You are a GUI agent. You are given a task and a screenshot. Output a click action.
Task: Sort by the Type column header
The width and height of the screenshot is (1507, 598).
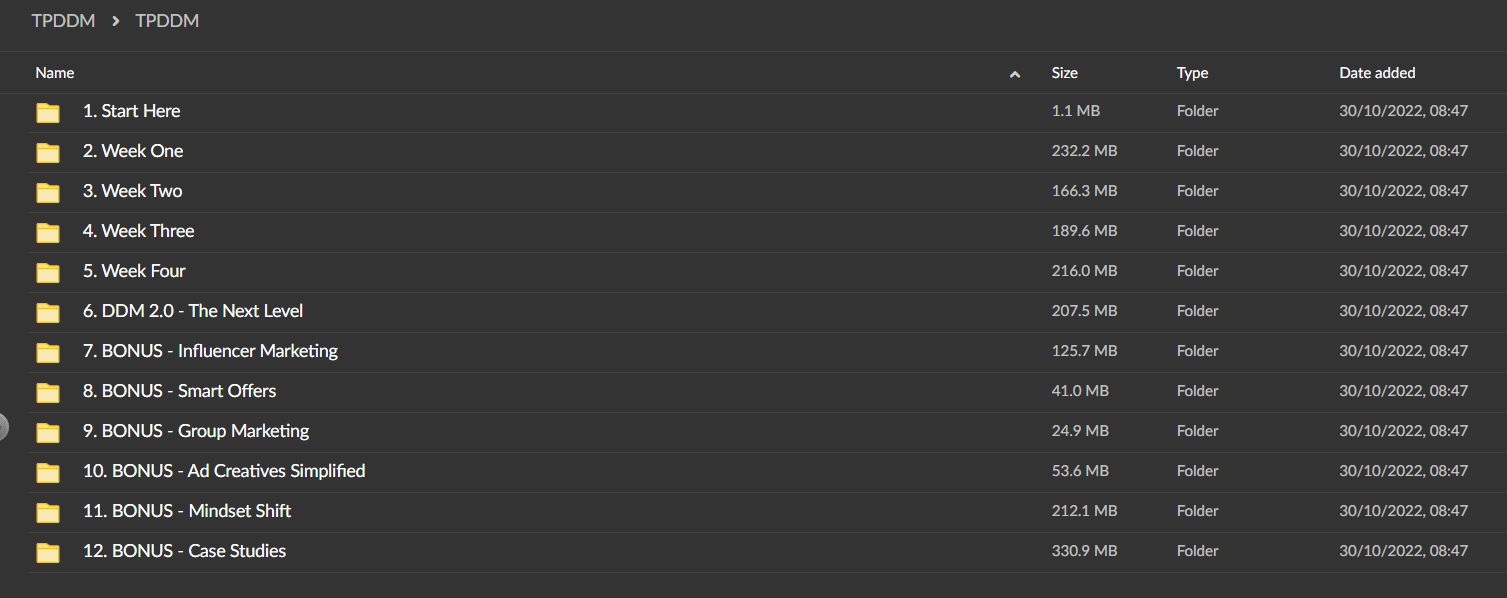[x=1192, y=73]
